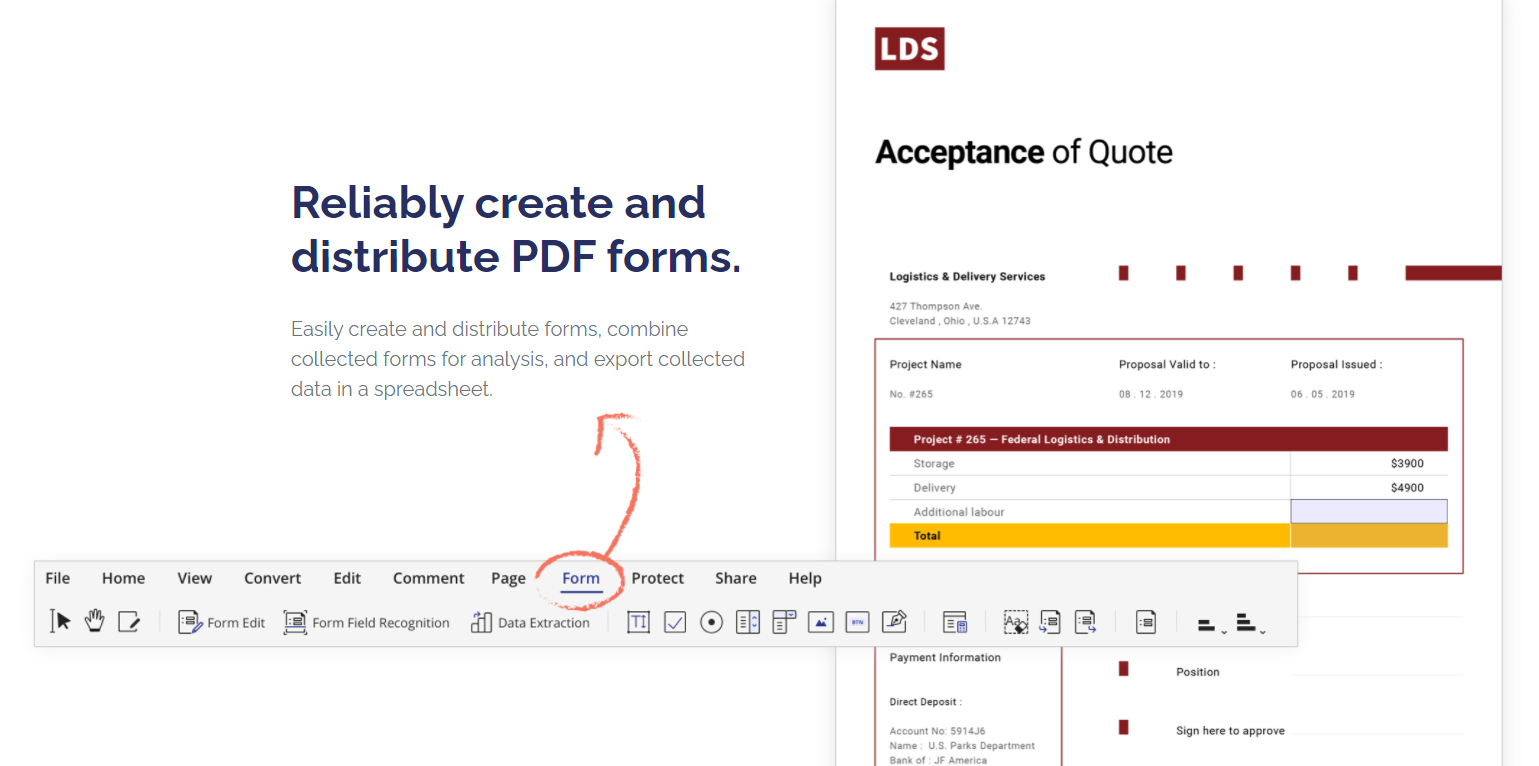Viewport: 1539px width, 766px height.
Task: Click the highlighted Total row color bar
Action: [x=1090, y=535]
